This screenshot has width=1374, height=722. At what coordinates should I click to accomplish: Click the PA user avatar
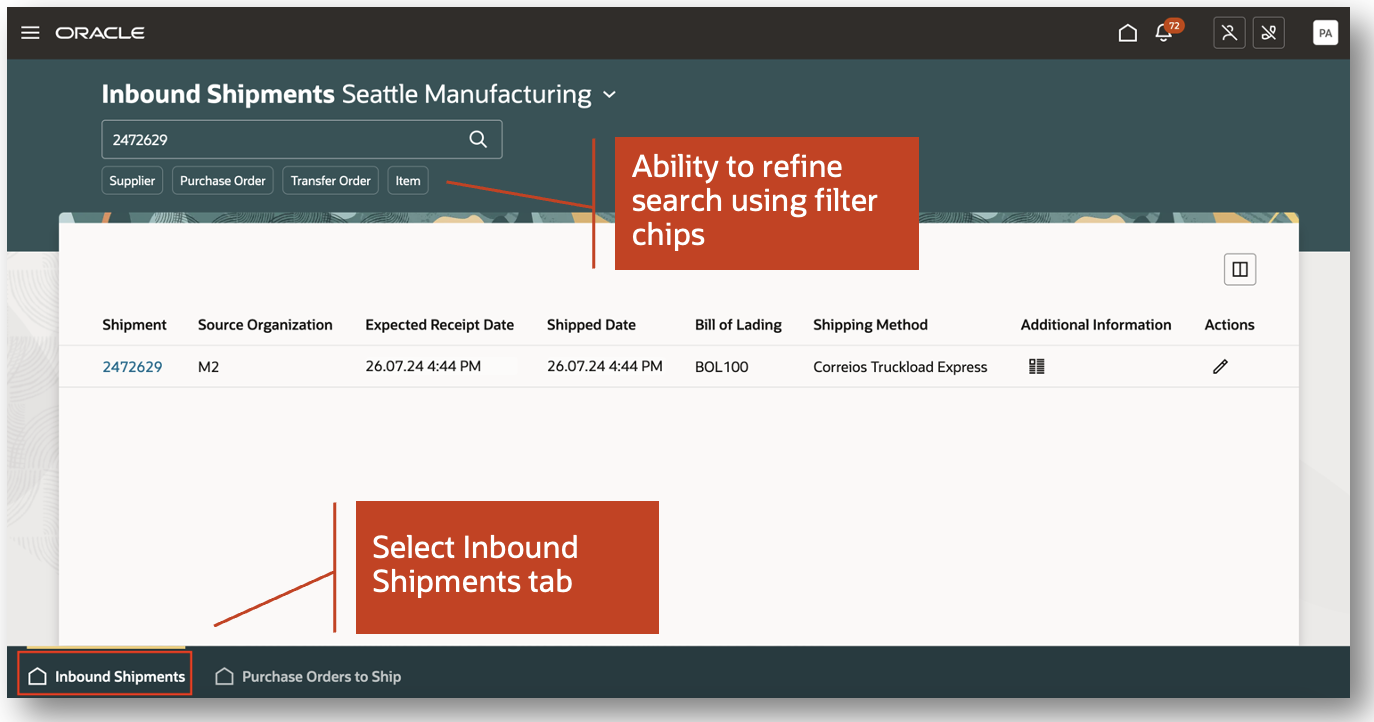point(1325,33)
